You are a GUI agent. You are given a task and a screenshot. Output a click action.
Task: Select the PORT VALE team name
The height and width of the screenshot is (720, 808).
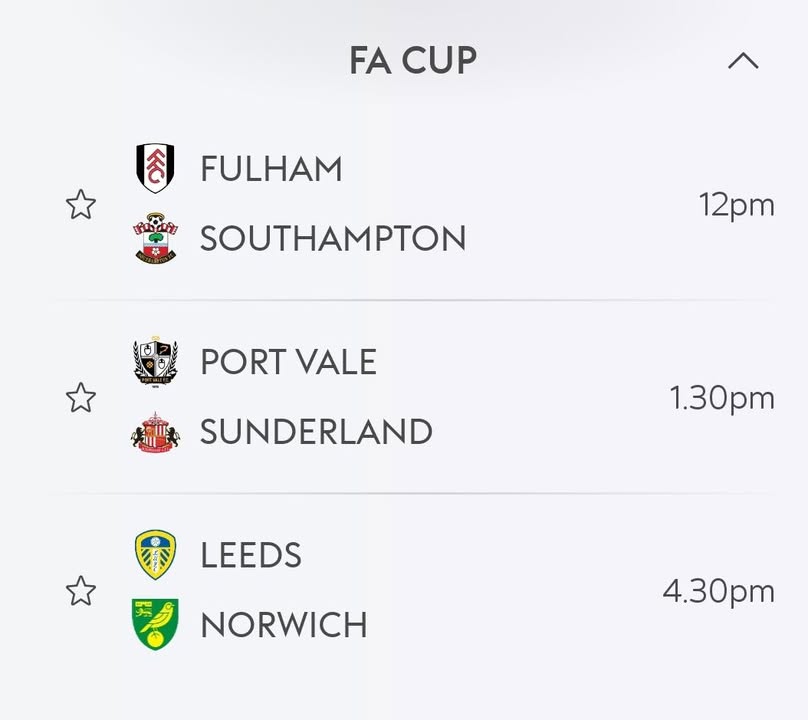tap(288, 362)
